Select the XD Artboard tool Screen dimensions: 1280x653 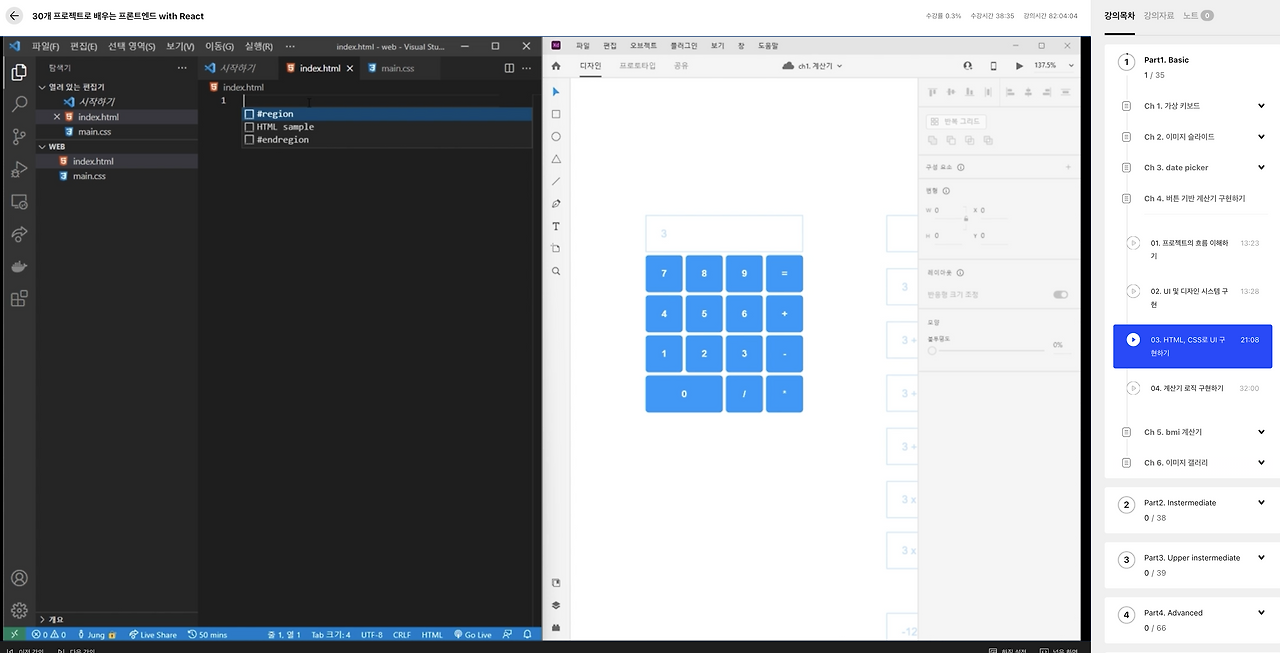tap(556, 248)
